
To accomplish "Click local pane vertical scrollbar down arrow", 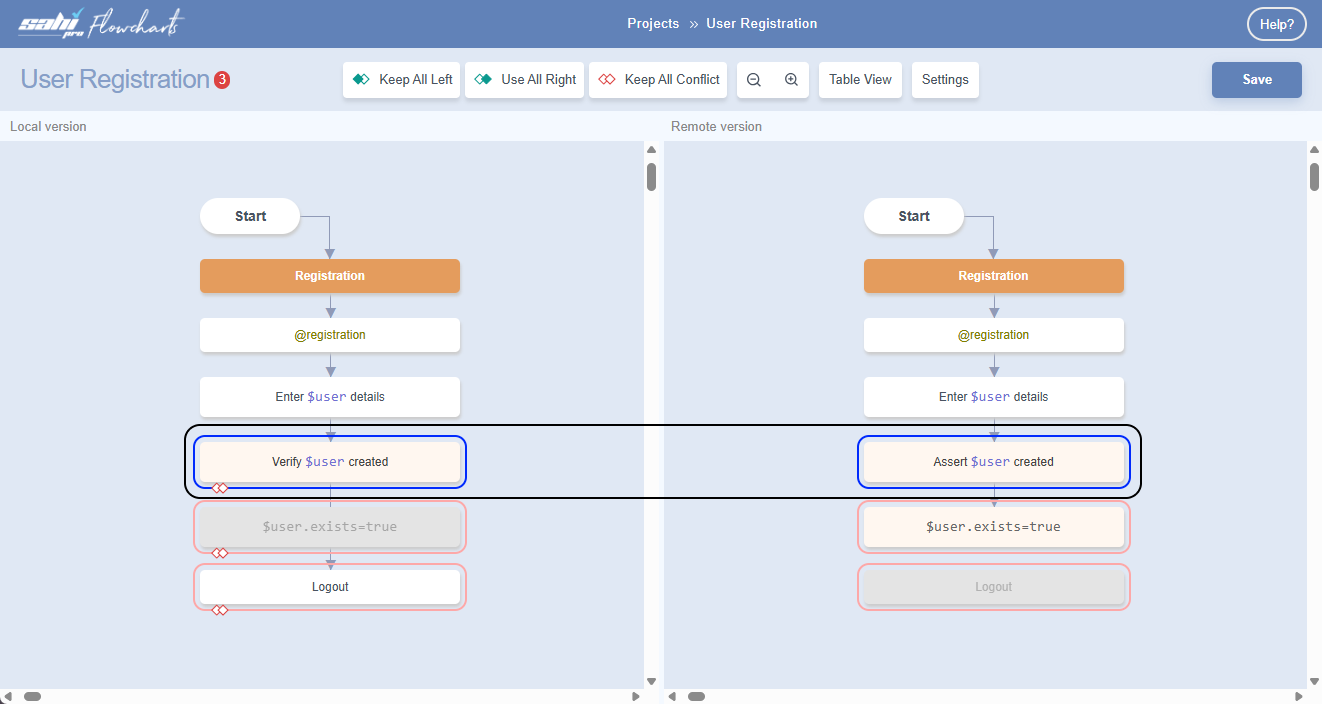I will click(x=651, y=681).
